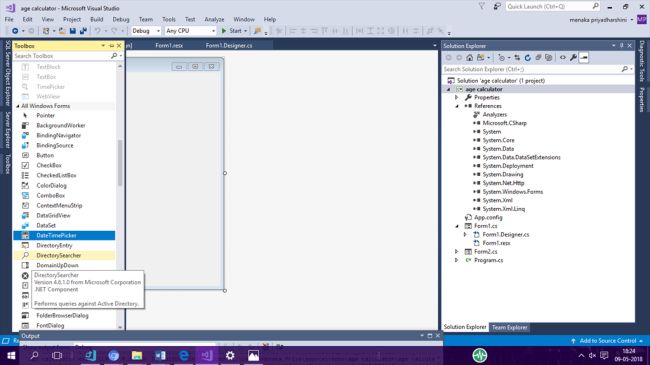This screenshot has width=650, height=365.
Task: Click Sync with Active Document icon
Action: pos(517,58)
